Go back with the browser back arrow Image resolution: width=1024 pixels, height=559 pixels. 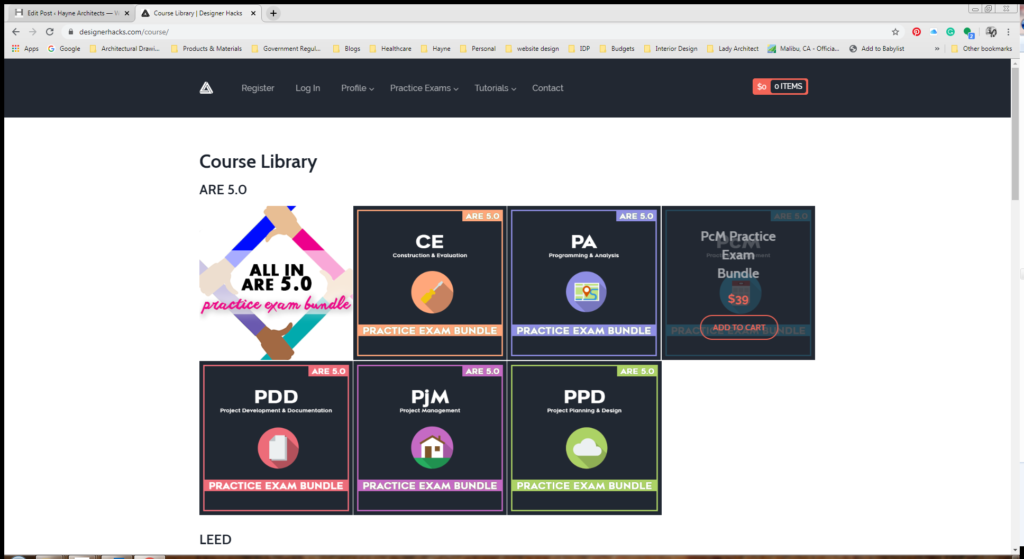click(16, 31)
